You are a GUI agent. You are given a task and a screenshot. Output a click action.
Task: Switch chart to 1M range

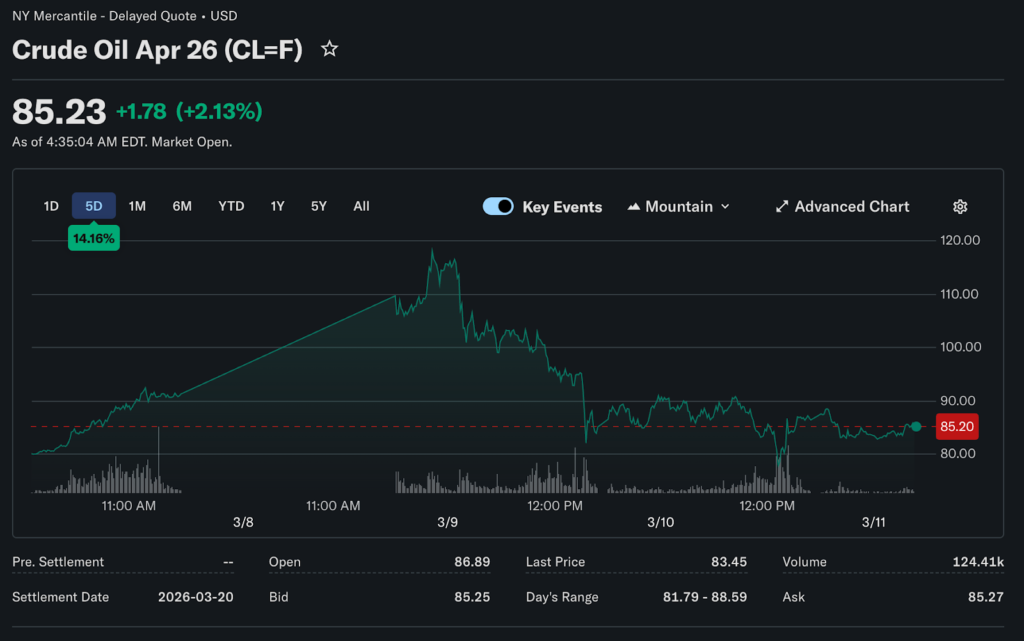(x=138, y=206)
